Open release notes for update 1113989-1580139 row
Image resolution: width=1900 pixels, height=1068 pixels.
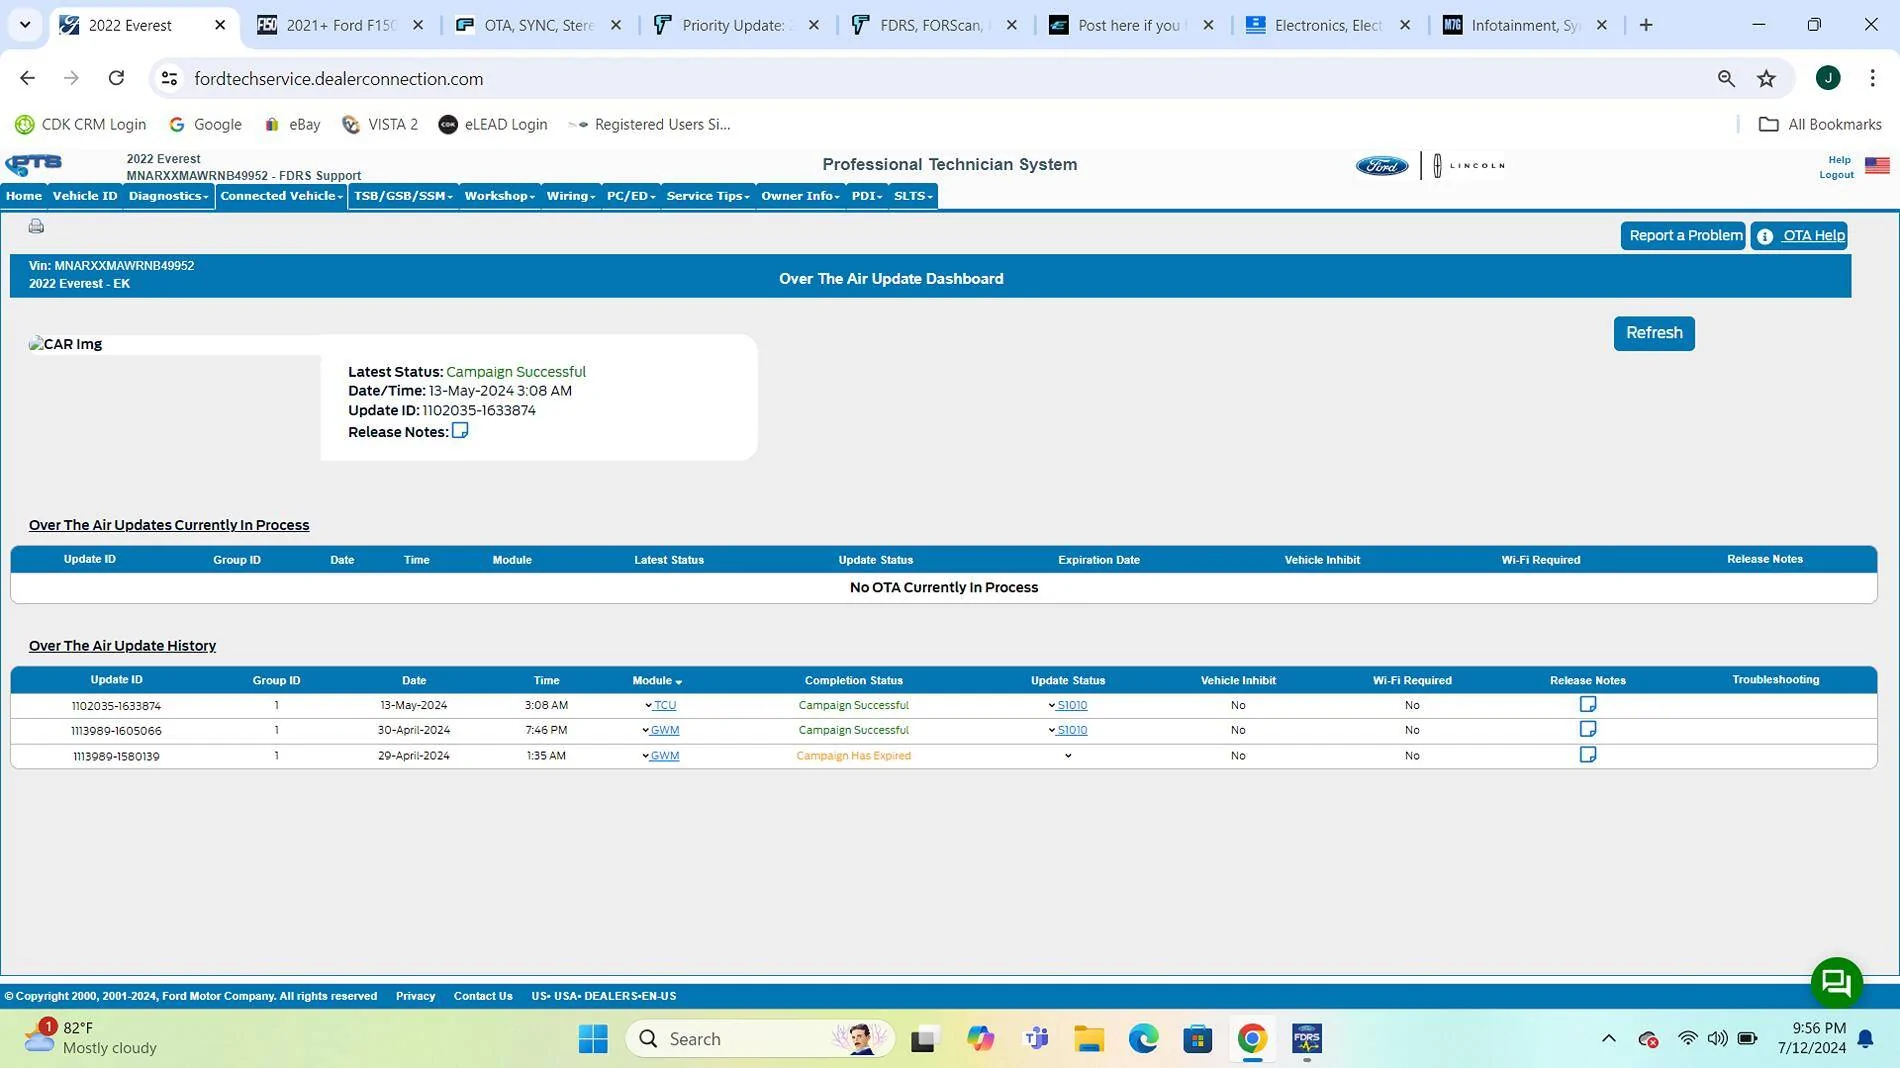1588,755
